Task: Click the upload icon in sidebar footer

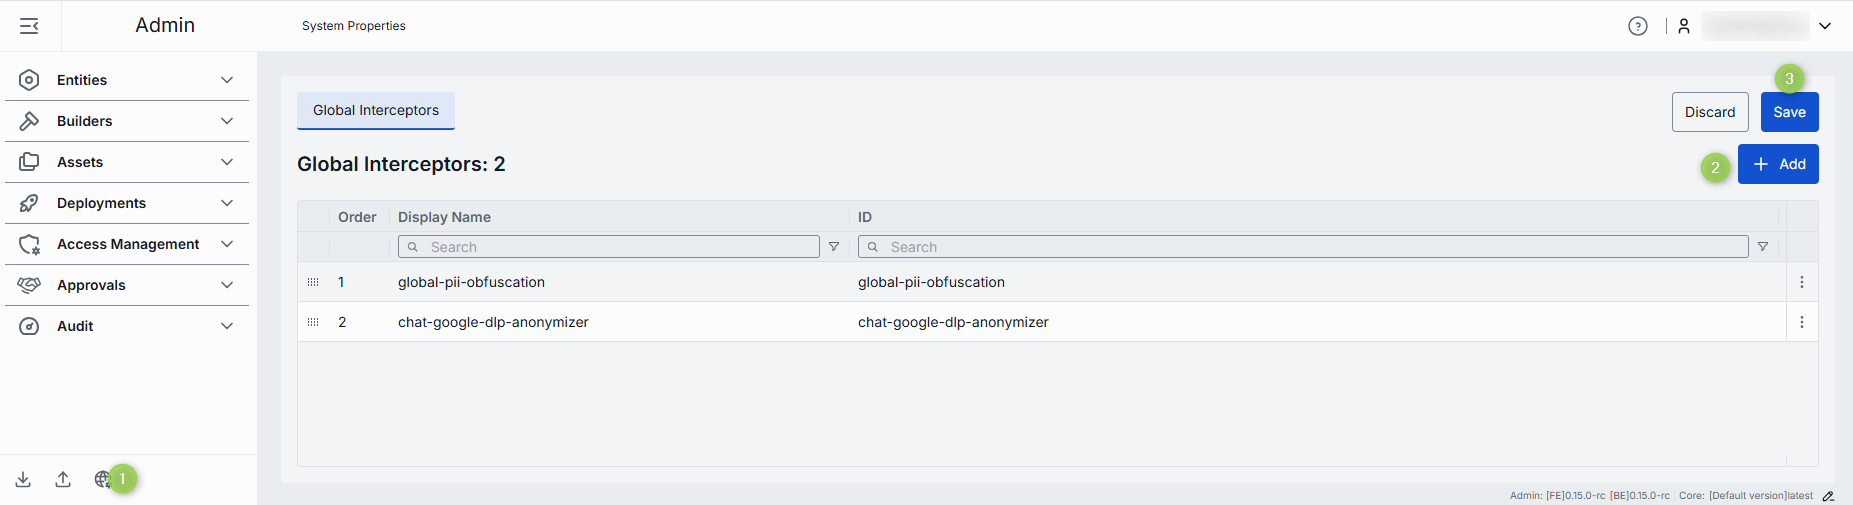Action: [63, 479]
